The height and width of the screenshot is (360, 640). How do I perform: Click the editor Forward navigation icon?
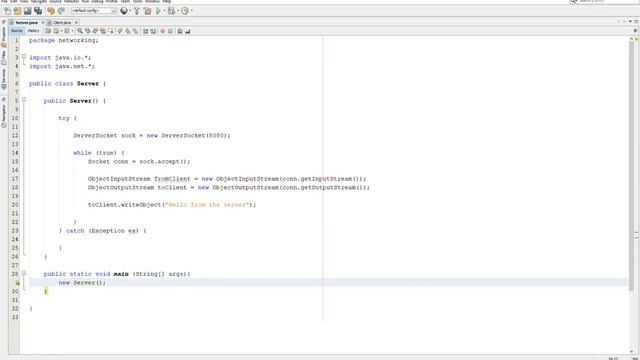67,31
